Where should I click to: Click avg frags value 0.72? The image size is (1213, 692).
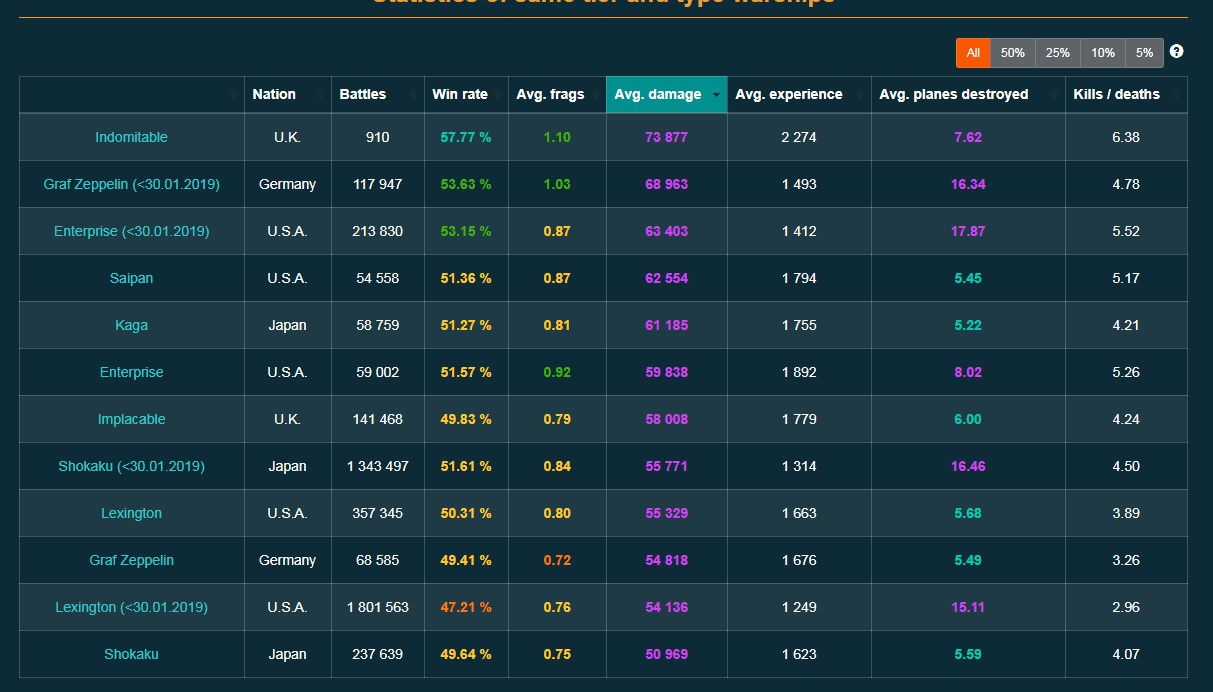pyautogui.click(x=557, y=560)
